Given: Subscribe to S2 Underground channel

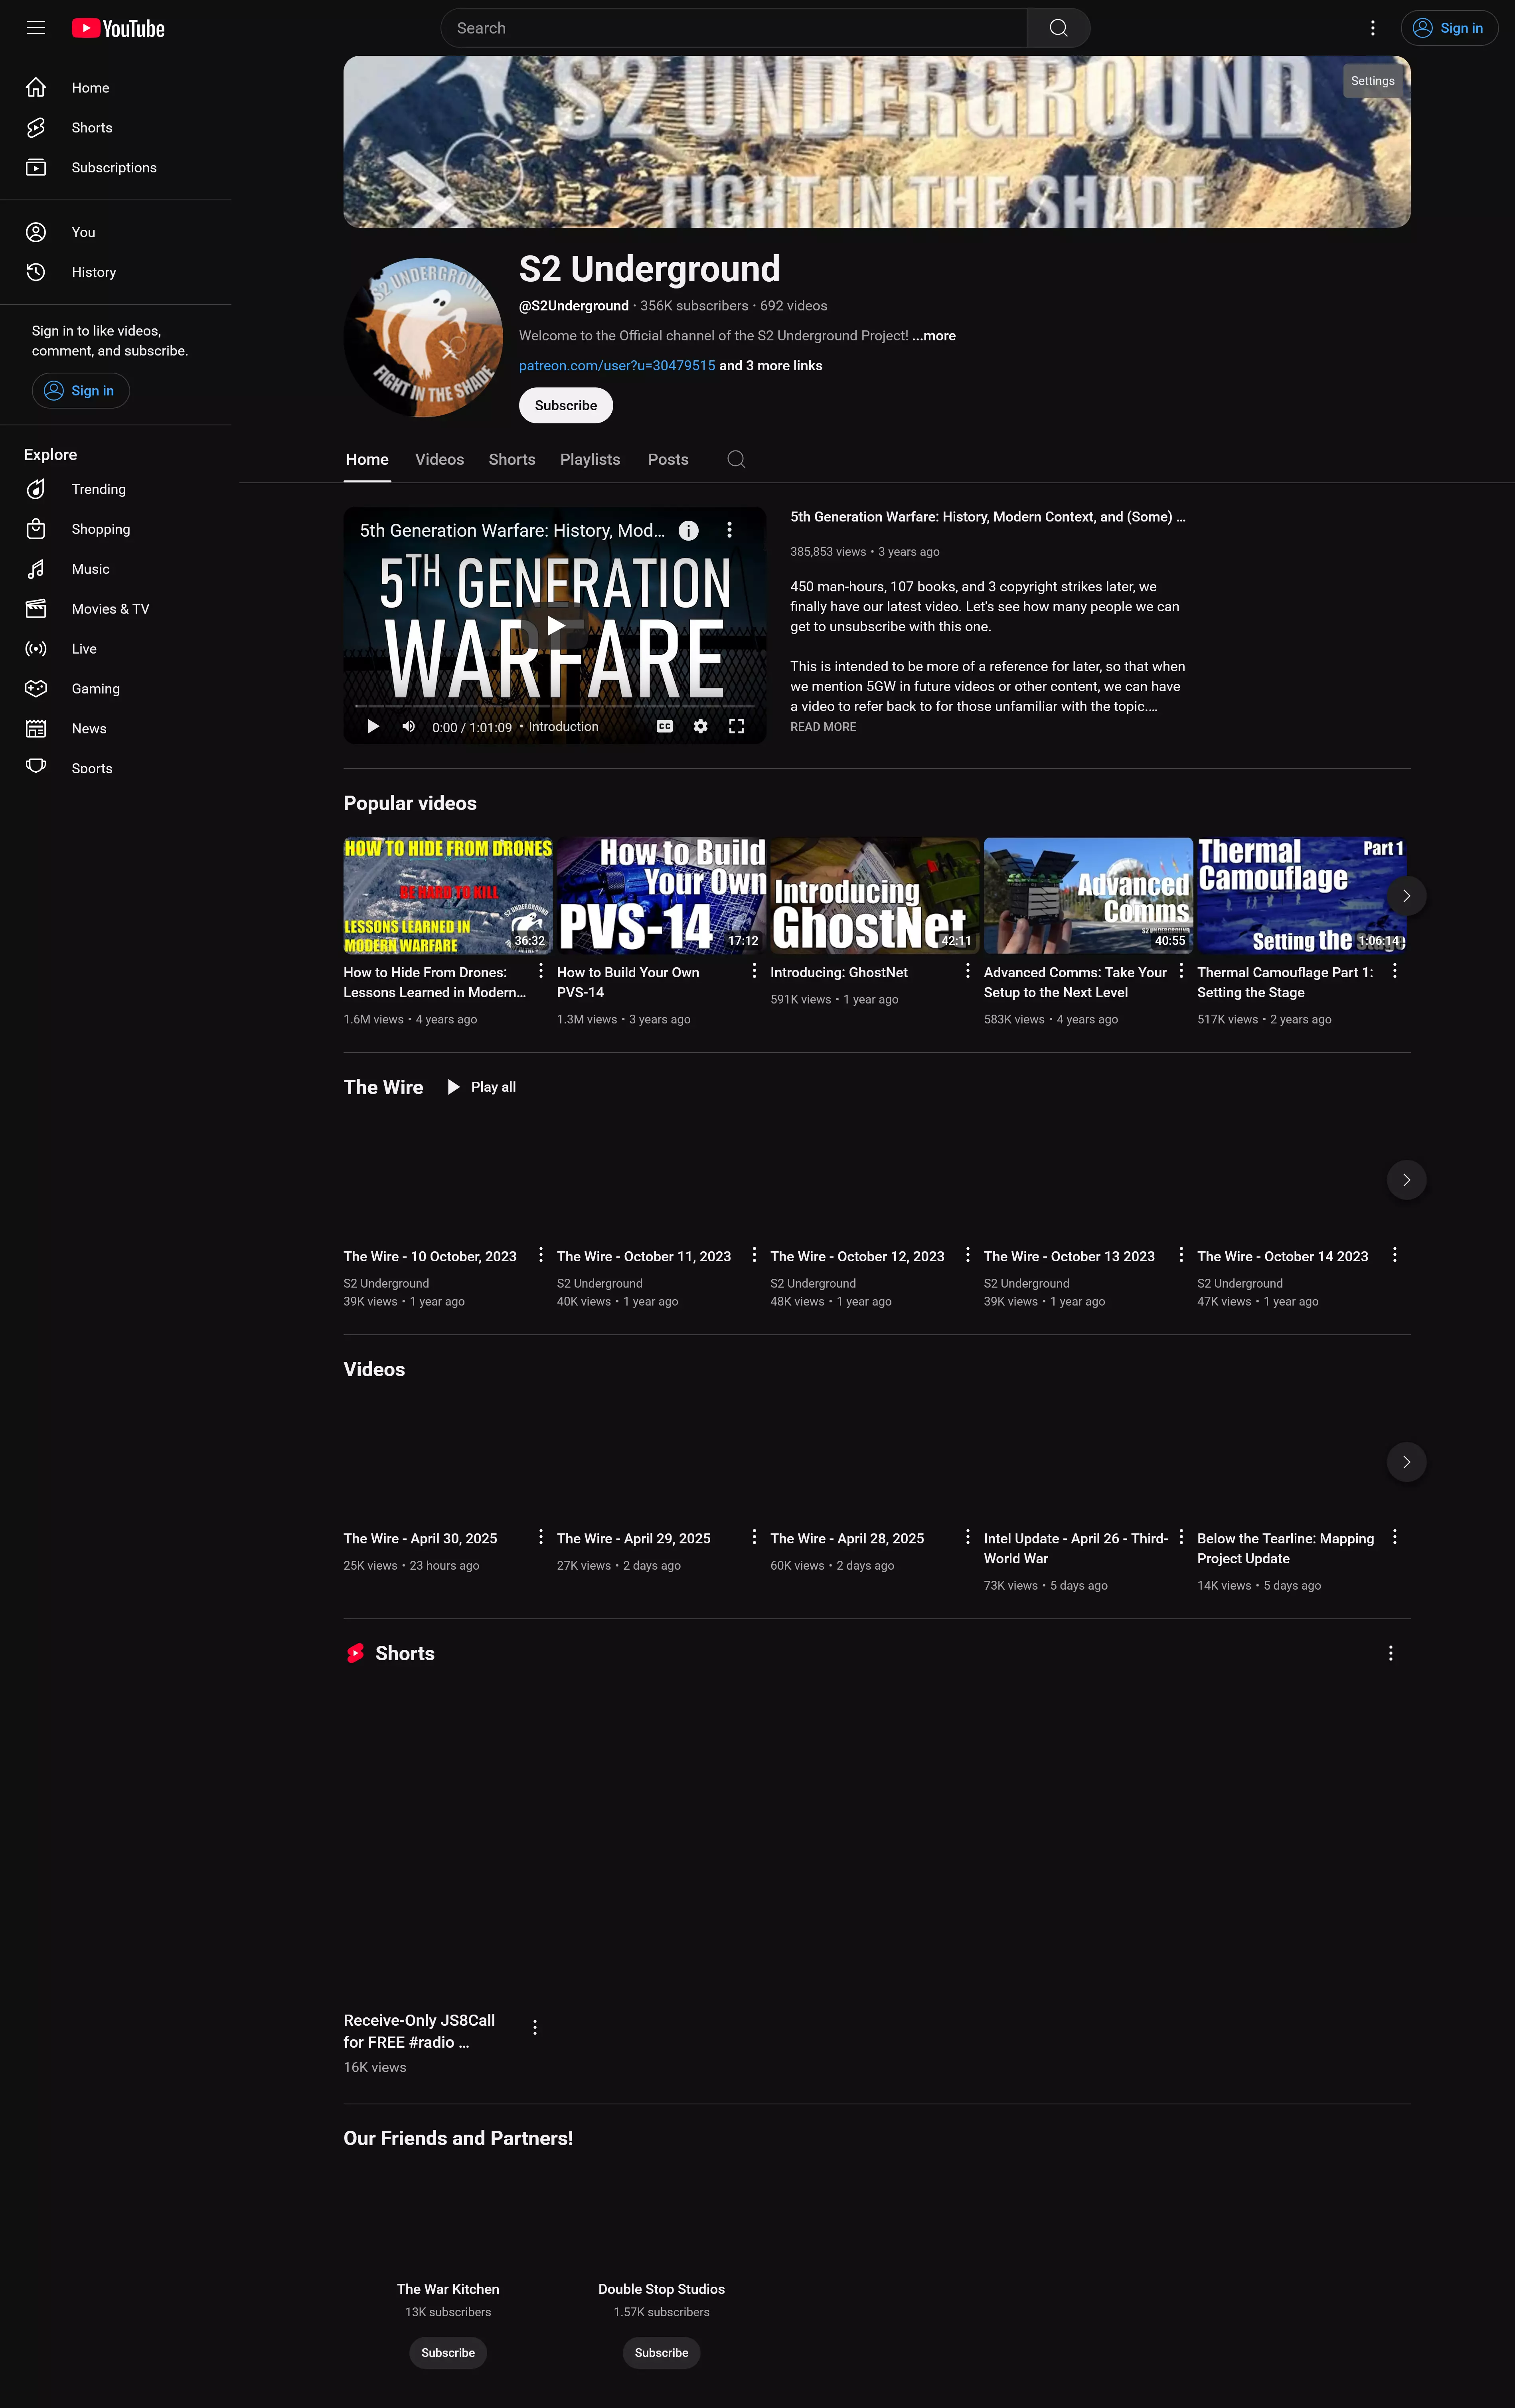Looking at the screenshot, I should coord(566,405).
